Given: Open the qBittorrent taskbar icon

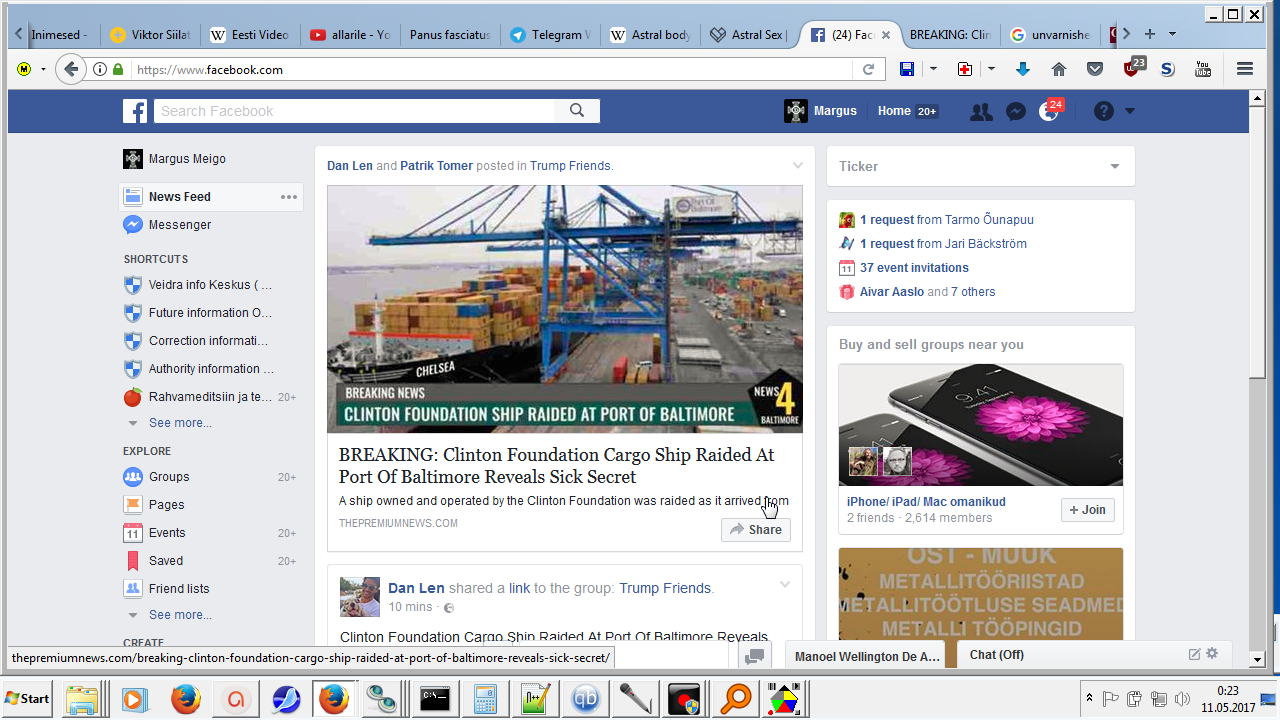Looking at the screenshot, I should tap(587, 698).
